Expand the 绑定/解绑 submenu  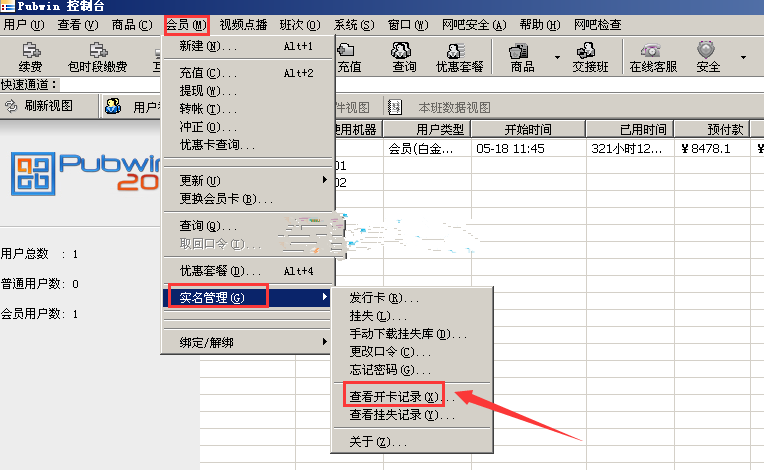(x=245, y=342)
